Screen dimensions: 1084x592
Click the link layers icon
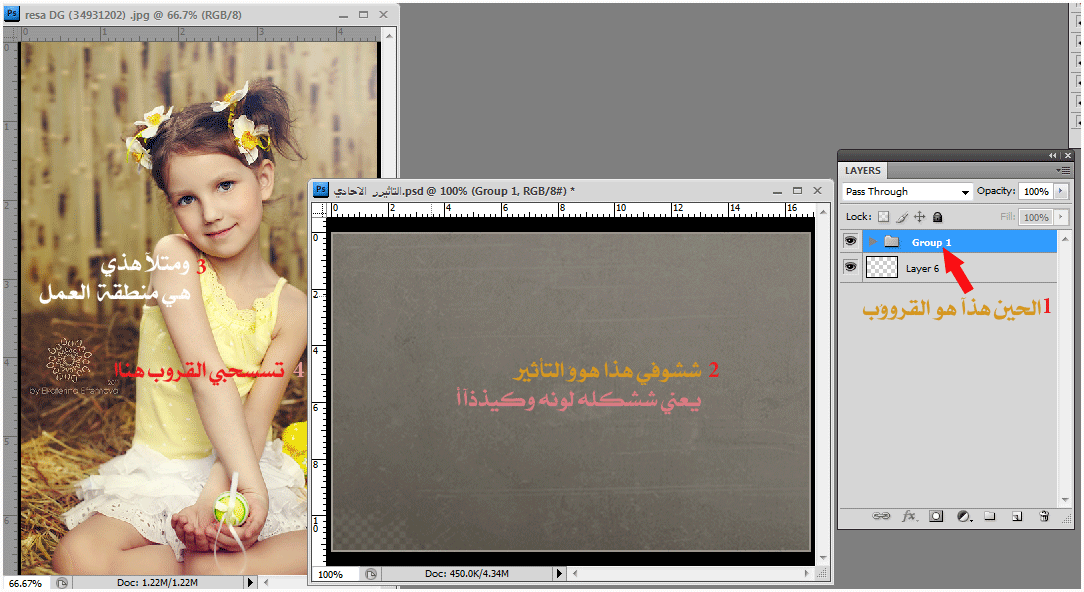coord(881,517)
